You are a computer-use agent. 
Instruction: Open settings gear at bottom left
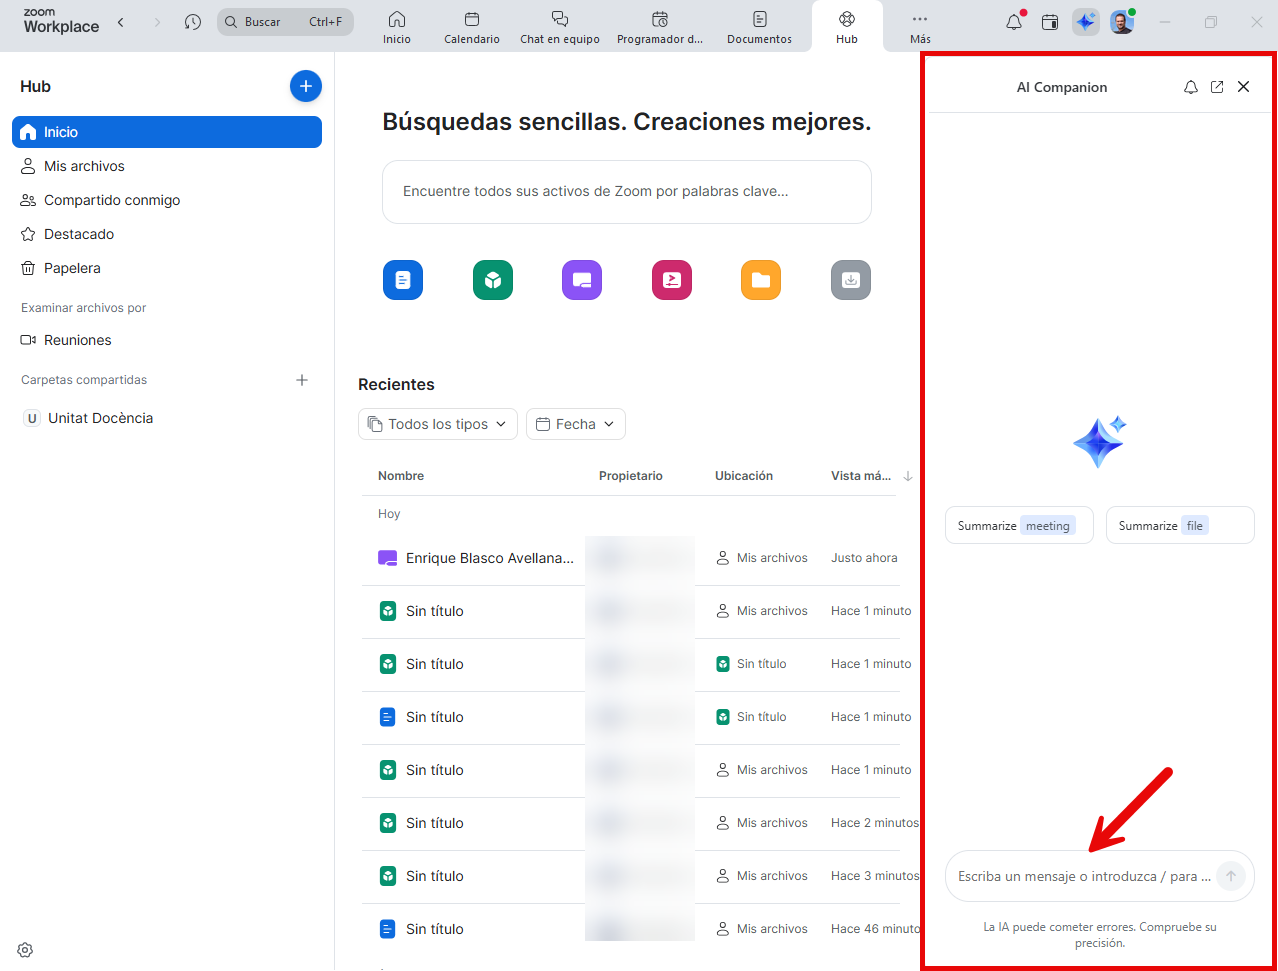click(x=26, y=950)
